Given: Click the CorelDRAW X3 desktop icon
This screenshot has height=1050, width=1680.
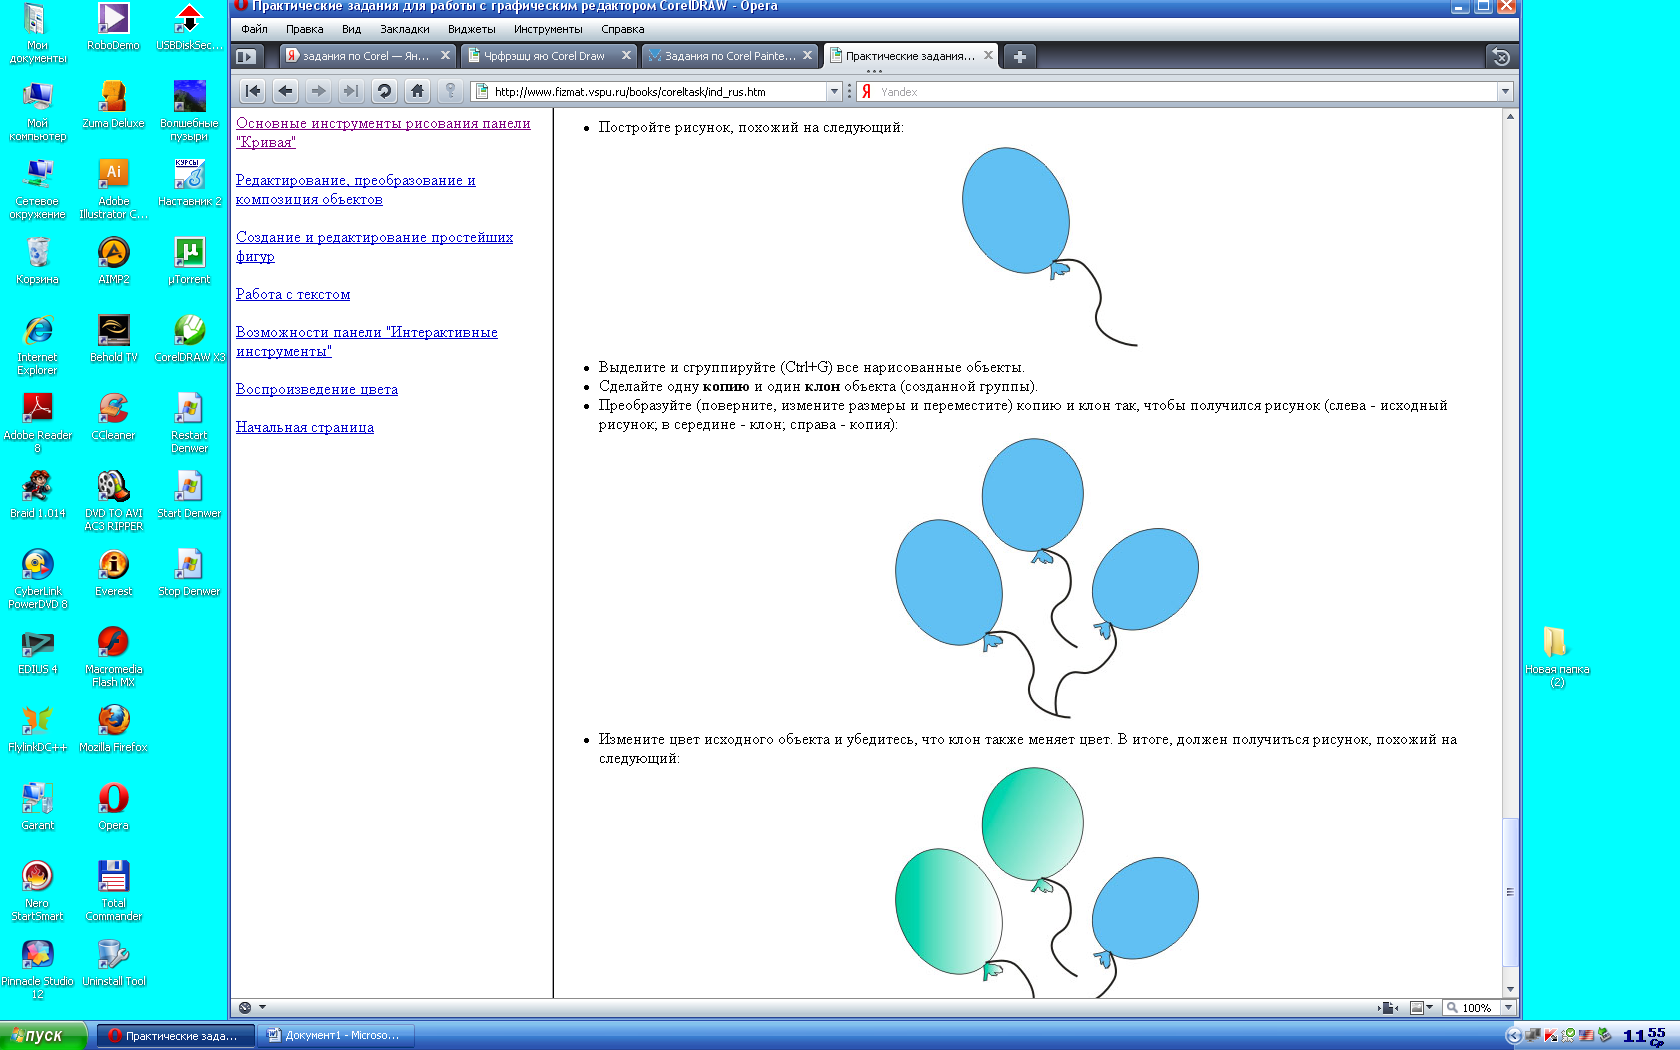Looking at the screenshot, I should pyautogui.click(x=189, y=338).
